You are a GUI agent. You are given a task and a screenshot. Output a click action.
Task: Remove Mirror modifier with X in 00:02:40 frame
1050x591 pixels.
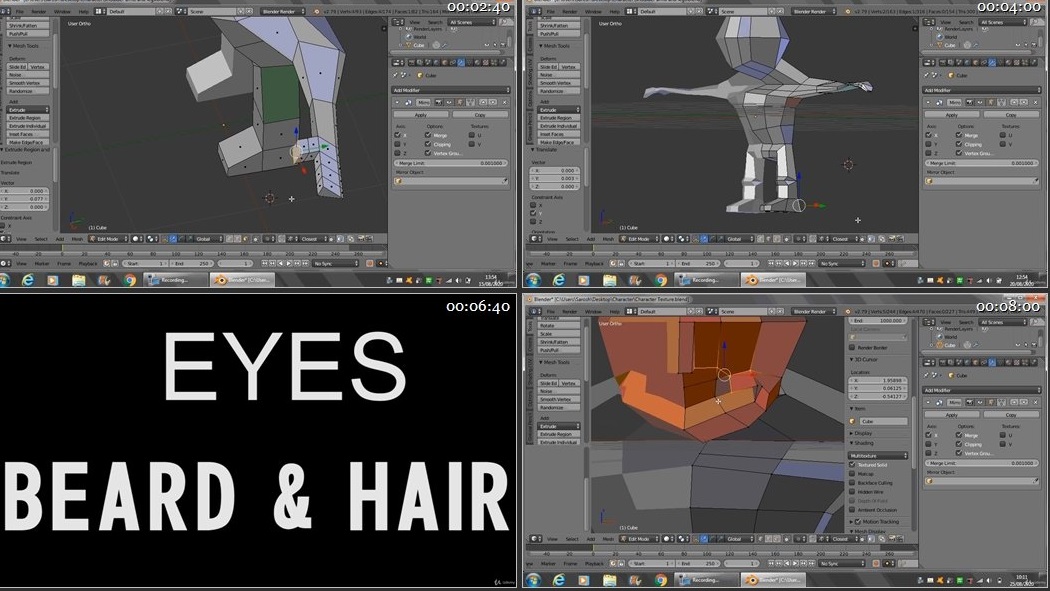pyautogui.click(x=504, y=102)
